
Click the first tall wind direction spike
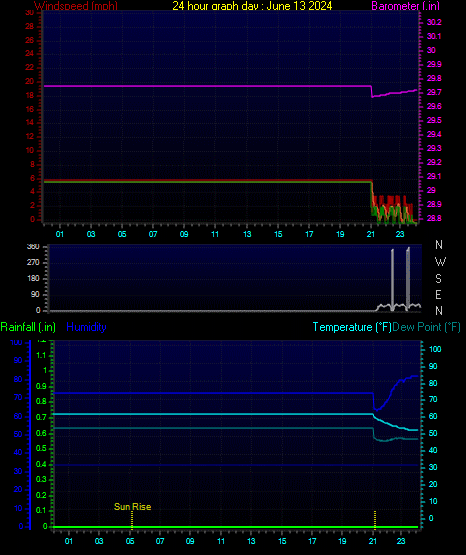click(x=392, y=280)
